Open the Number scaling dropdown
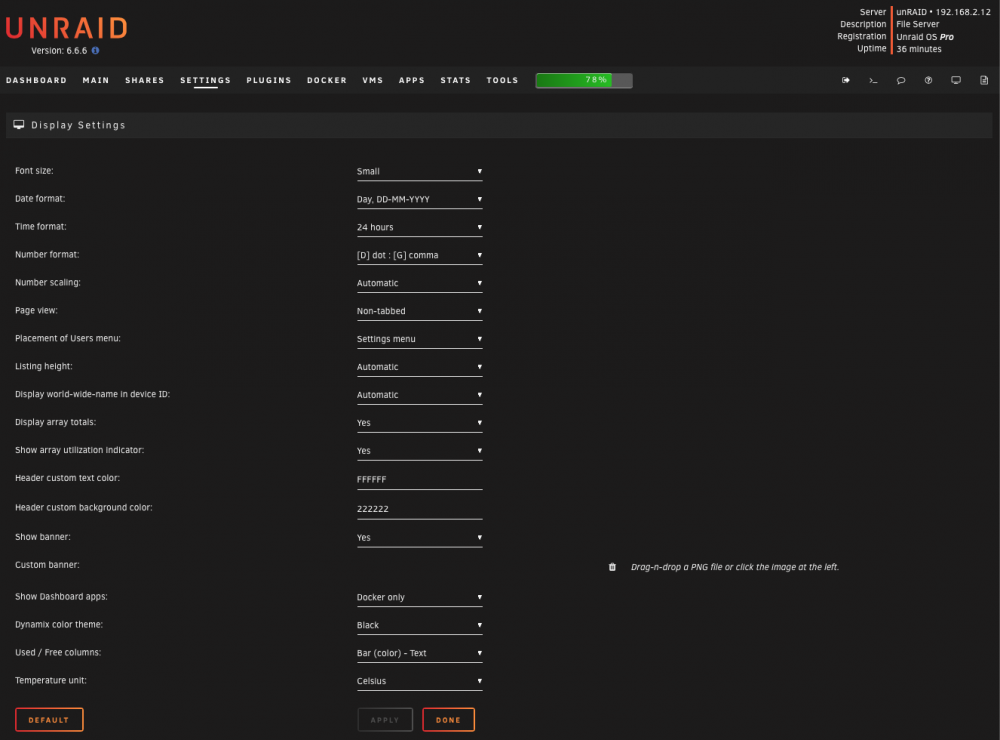 click(419, 283)
